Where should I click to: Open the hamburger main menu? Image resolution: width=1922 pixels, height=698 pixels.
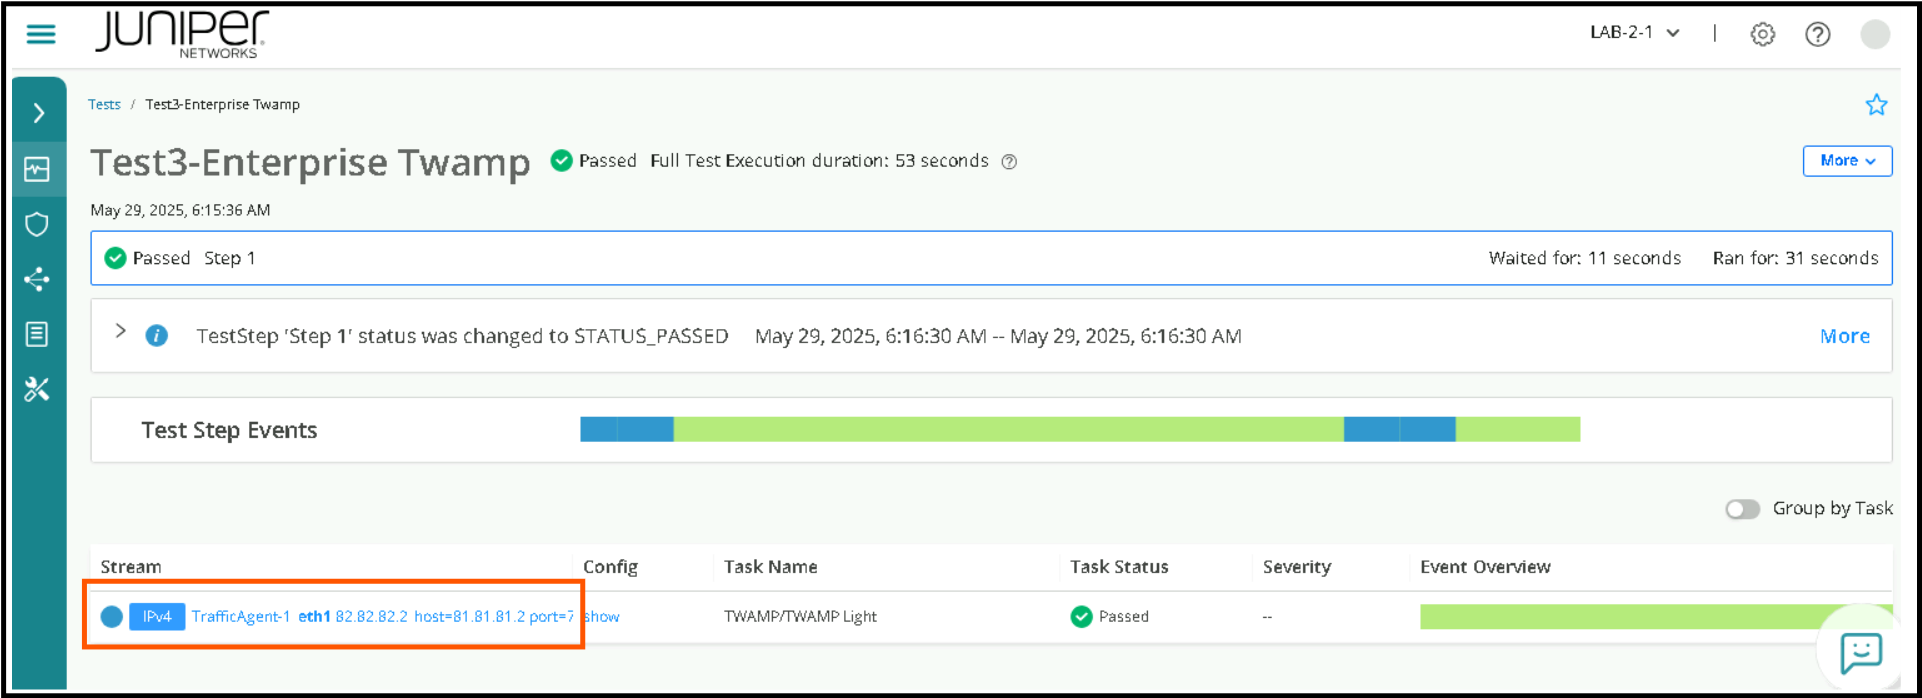pyautogui.click(x=41, y=34)
